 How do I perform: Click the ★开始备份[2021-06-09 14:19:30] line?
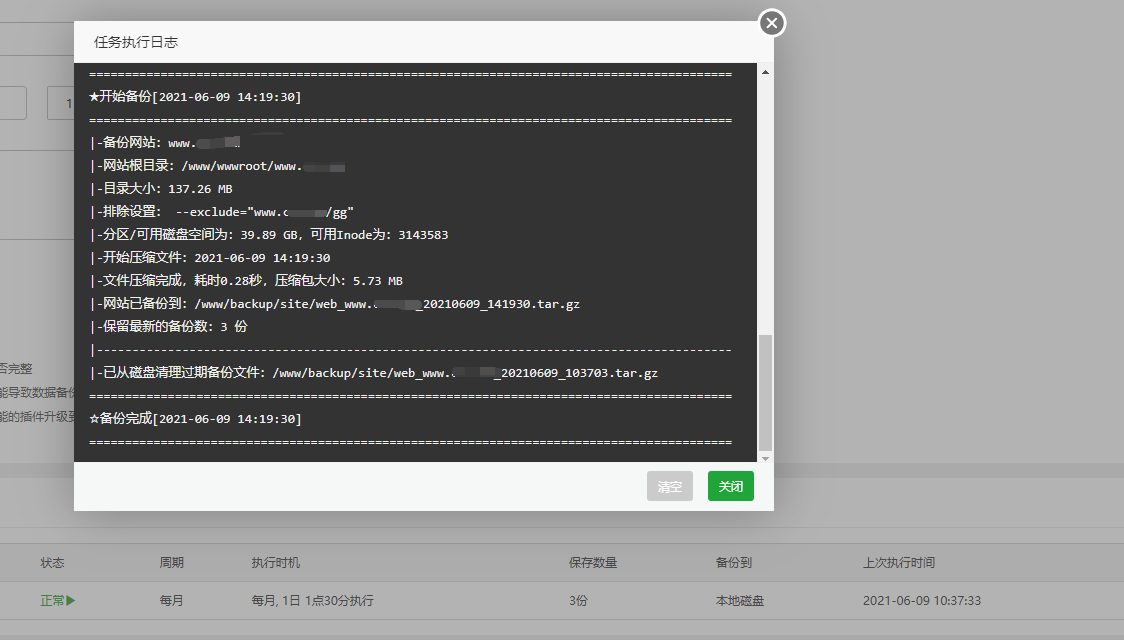[x=195, y=97]
